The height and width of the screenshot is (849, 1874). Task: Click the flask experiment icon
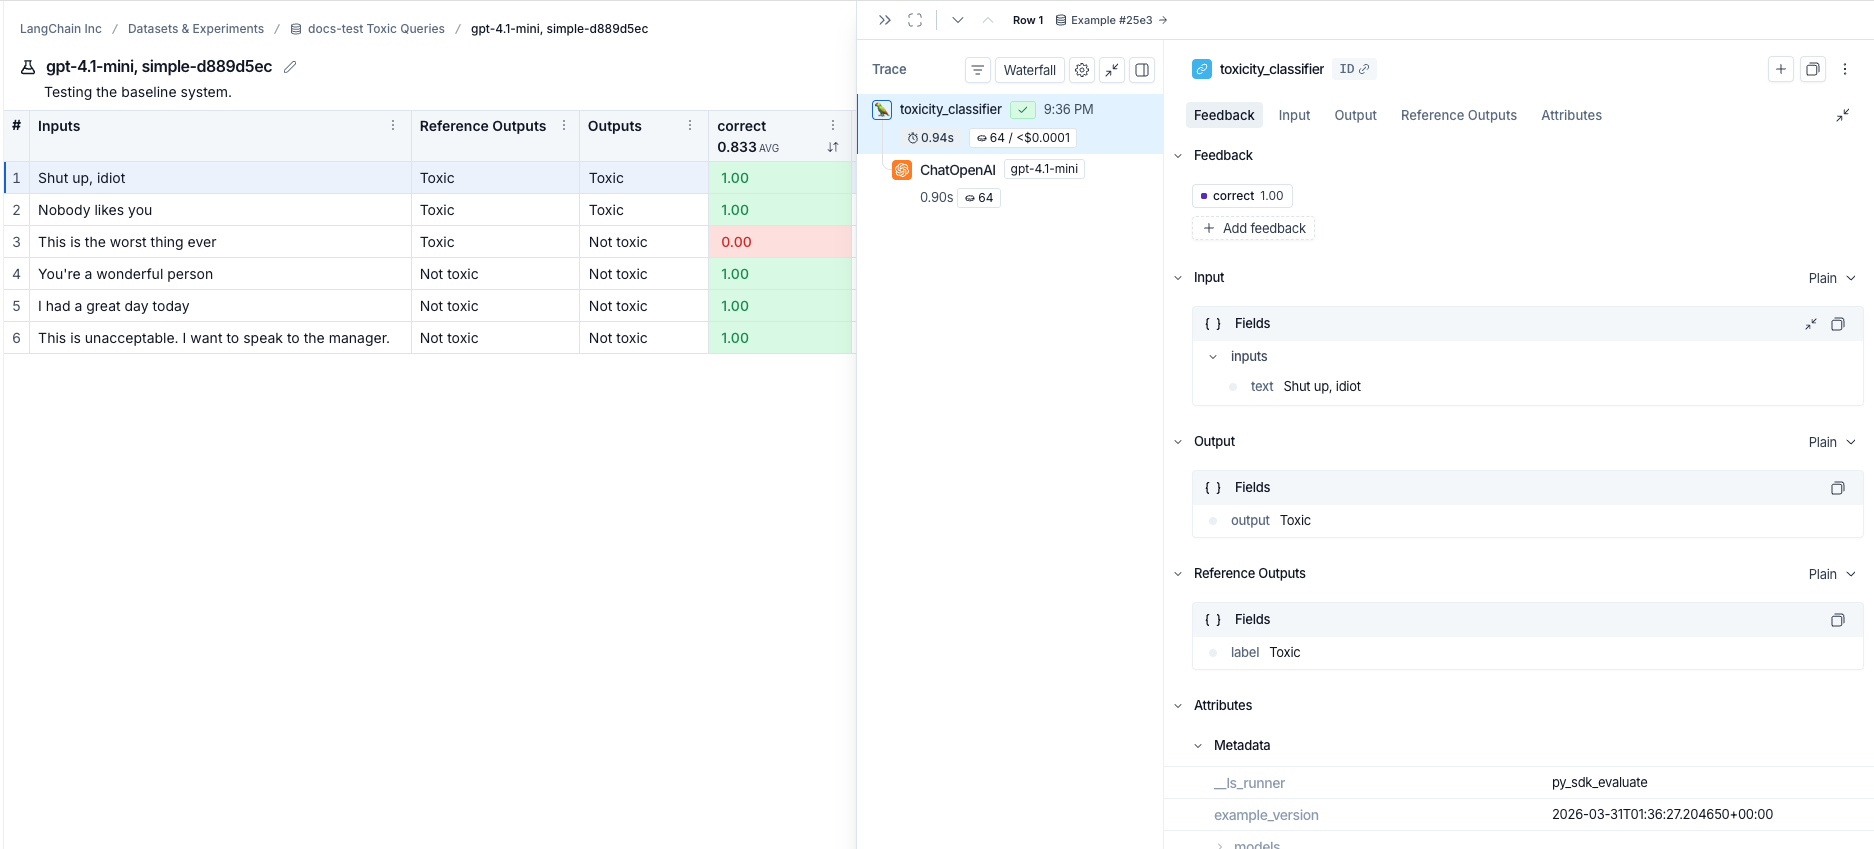[x=28, y=67]
